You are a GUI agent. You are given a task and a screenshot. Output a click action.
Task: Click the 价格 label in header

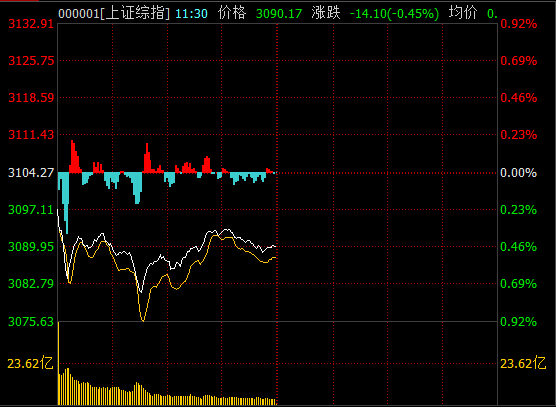click(x=232, y=13)
